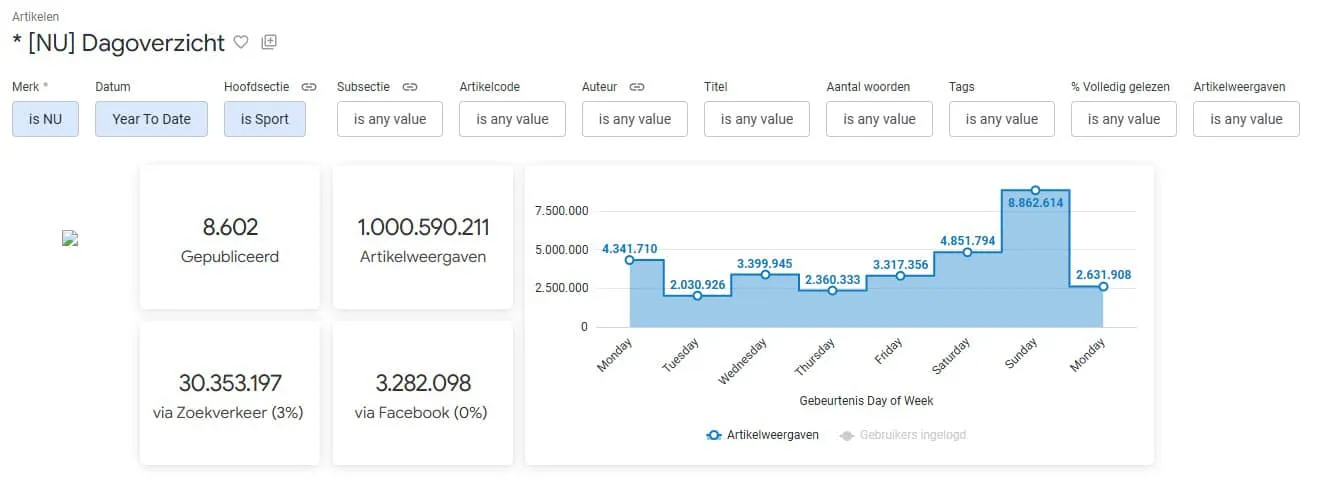Click the via Facebook tile
The height and width of the screenshot is (482, 1320).
[x=422, y=393]
